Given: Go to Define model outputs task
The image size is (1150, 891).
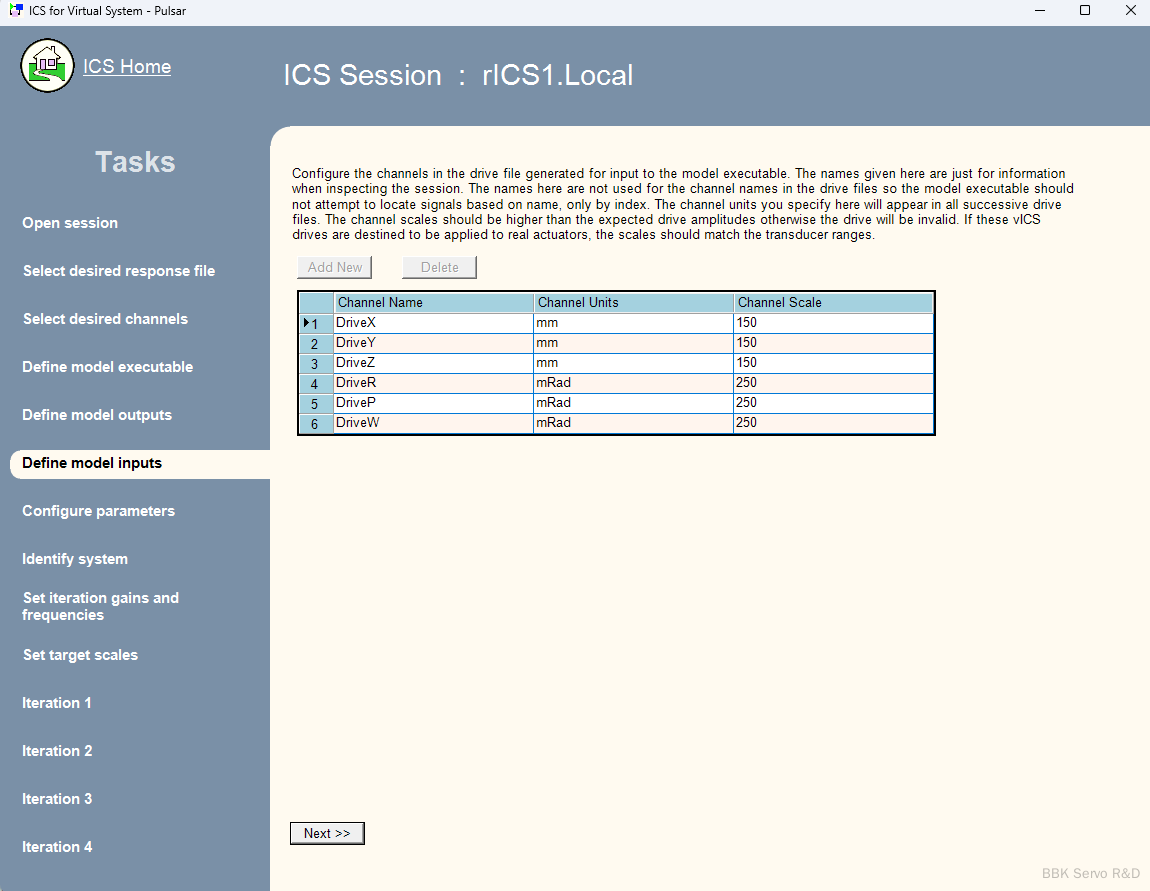Looking at the screenshot, I should (x=97, y=415).
